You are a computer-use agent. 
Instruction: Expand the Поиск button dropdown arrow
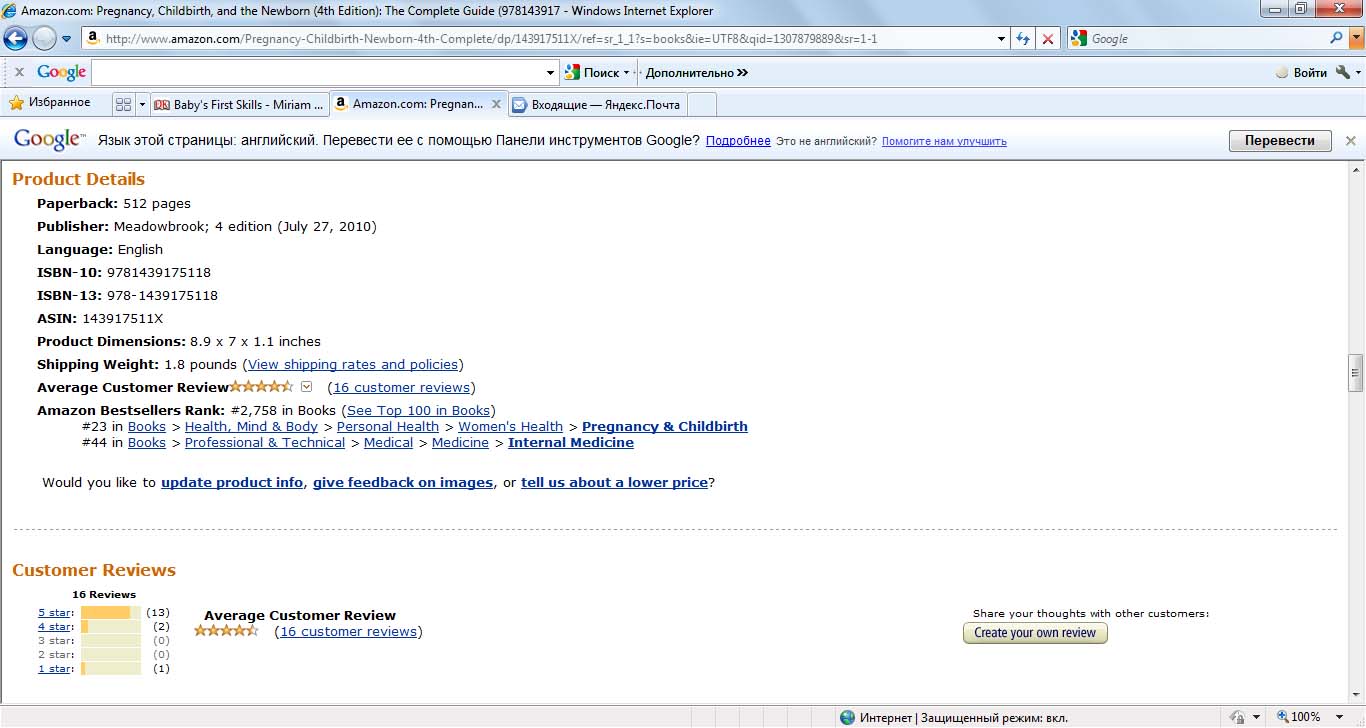click(x=627, y=72)
